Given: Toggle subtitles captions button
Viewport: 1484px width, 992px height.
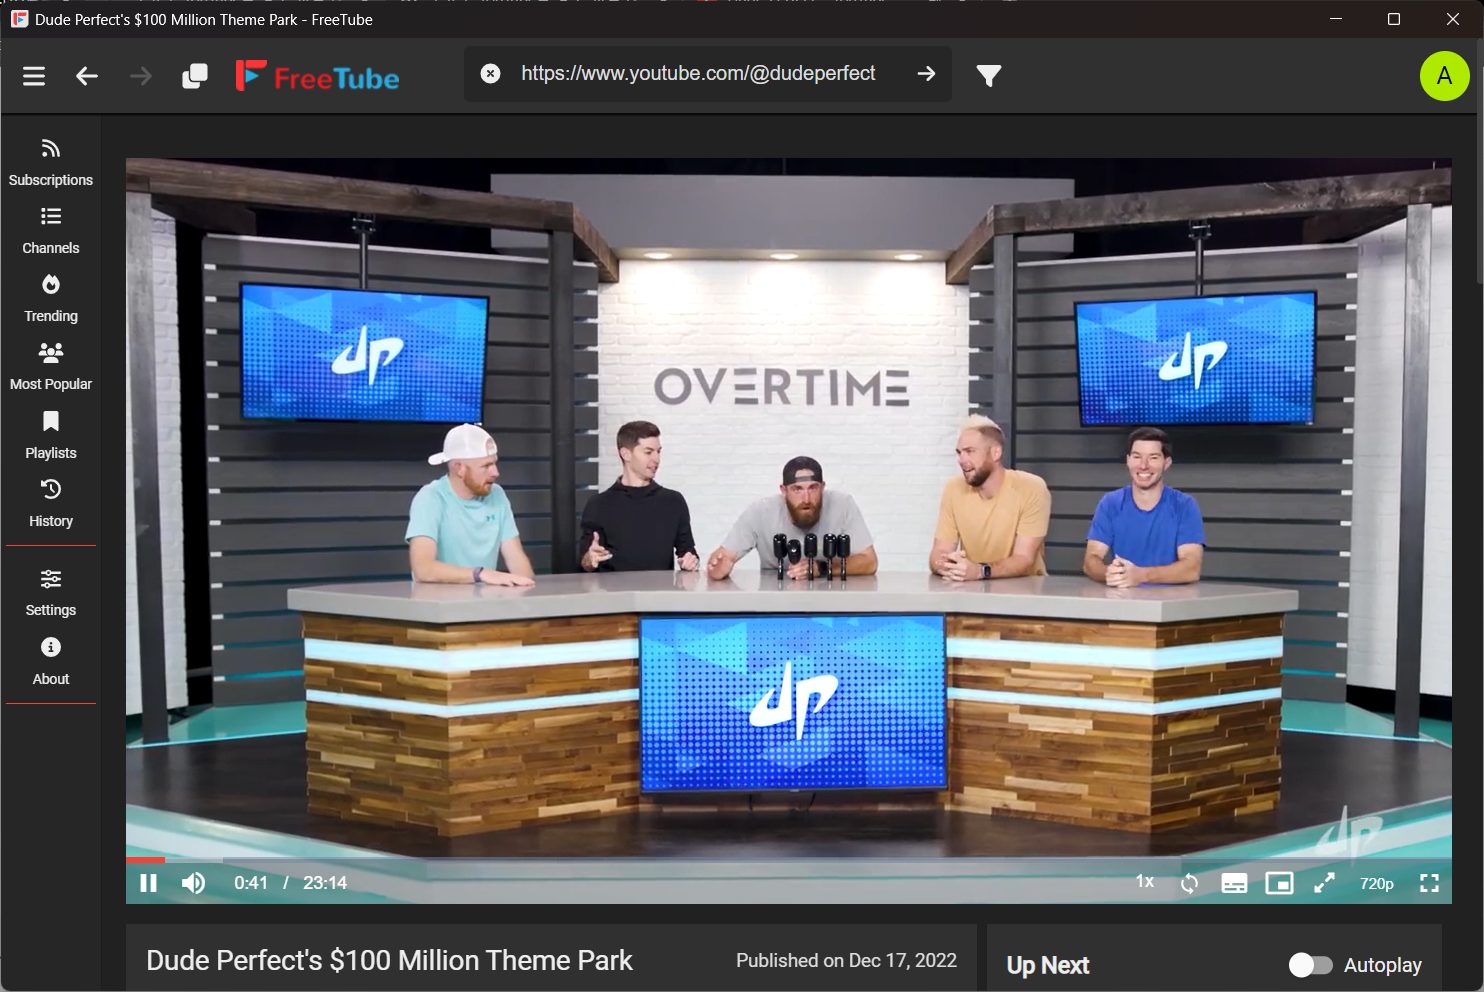Looking at the screenshot, I should [x=1234, y=883].
